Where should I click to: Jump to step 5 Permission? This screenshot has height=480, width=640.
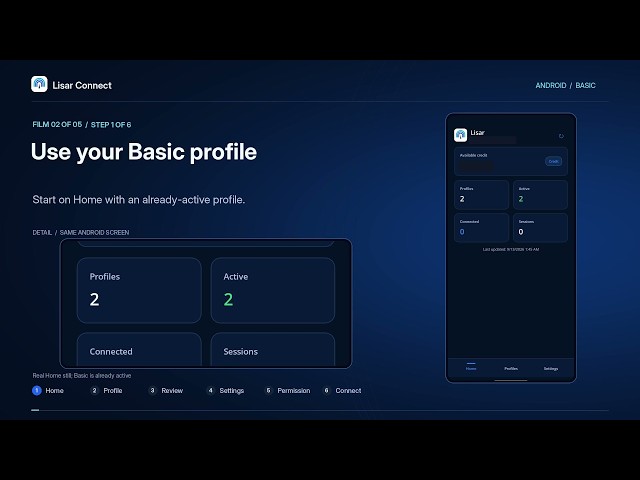point(287,391)
